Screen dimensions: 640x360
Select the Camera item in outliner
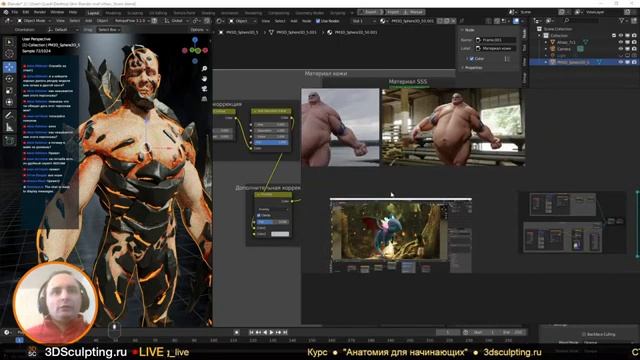tap(564, 49)
